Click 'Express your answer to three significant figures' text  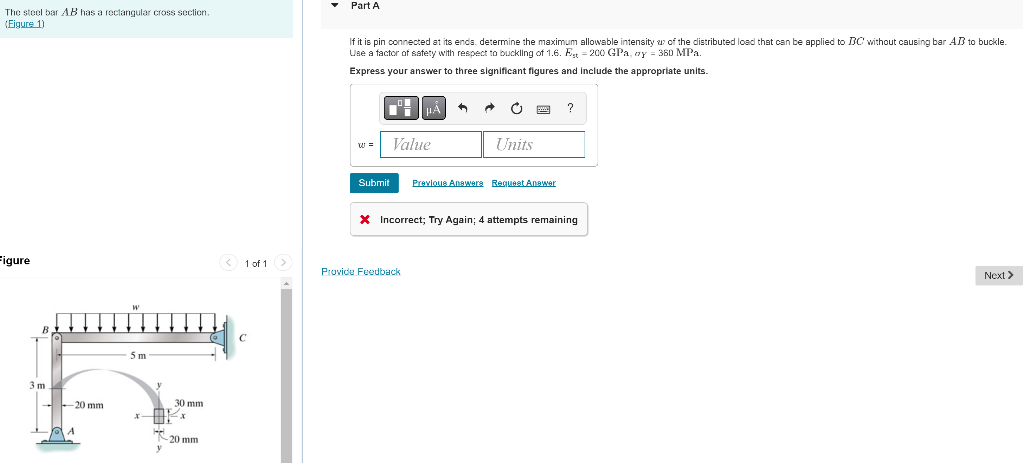tap(528, 71)
